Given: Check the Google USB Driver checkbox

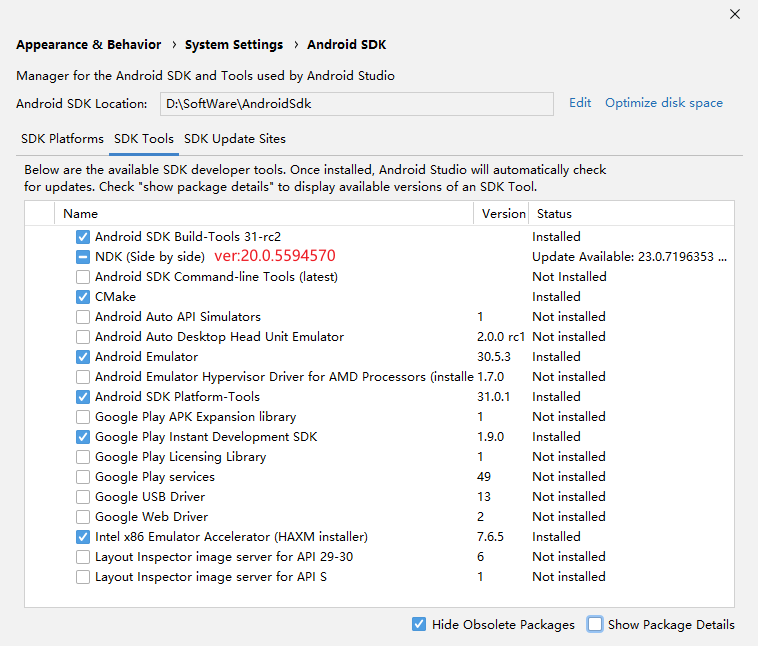Looking at the screenshot, I should pos(83,497).
